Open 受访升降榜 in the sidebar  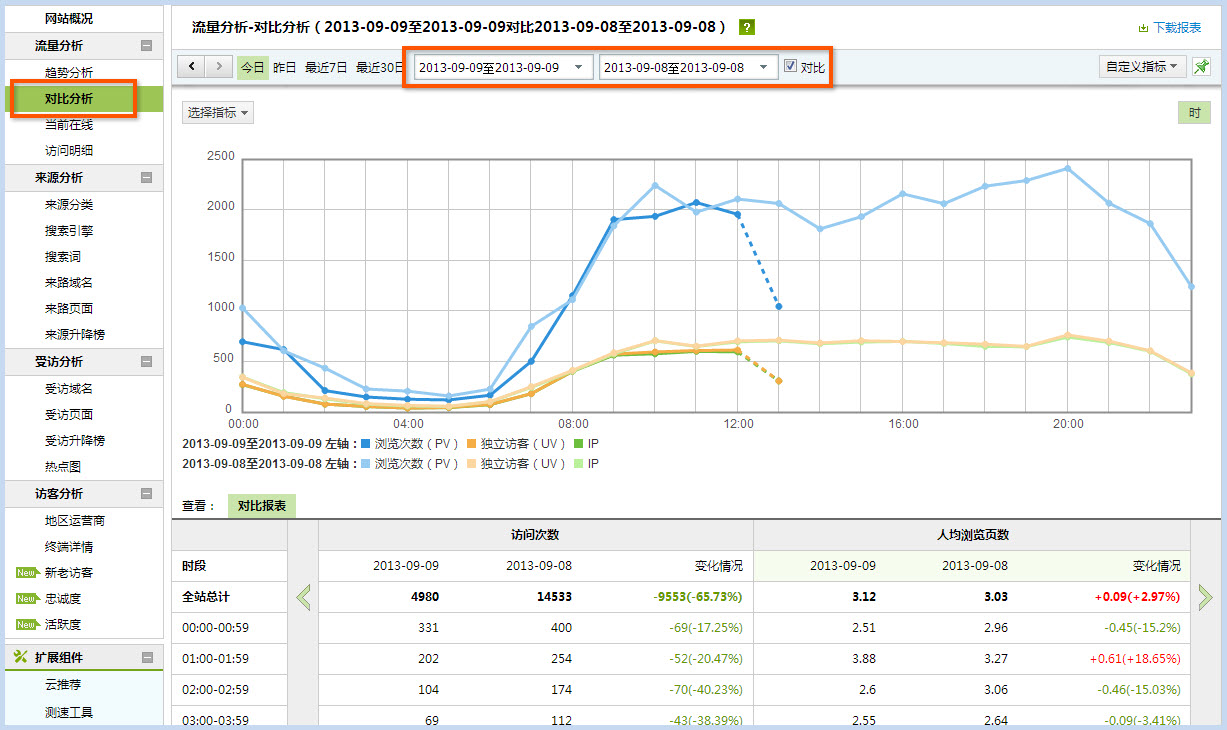75,440
